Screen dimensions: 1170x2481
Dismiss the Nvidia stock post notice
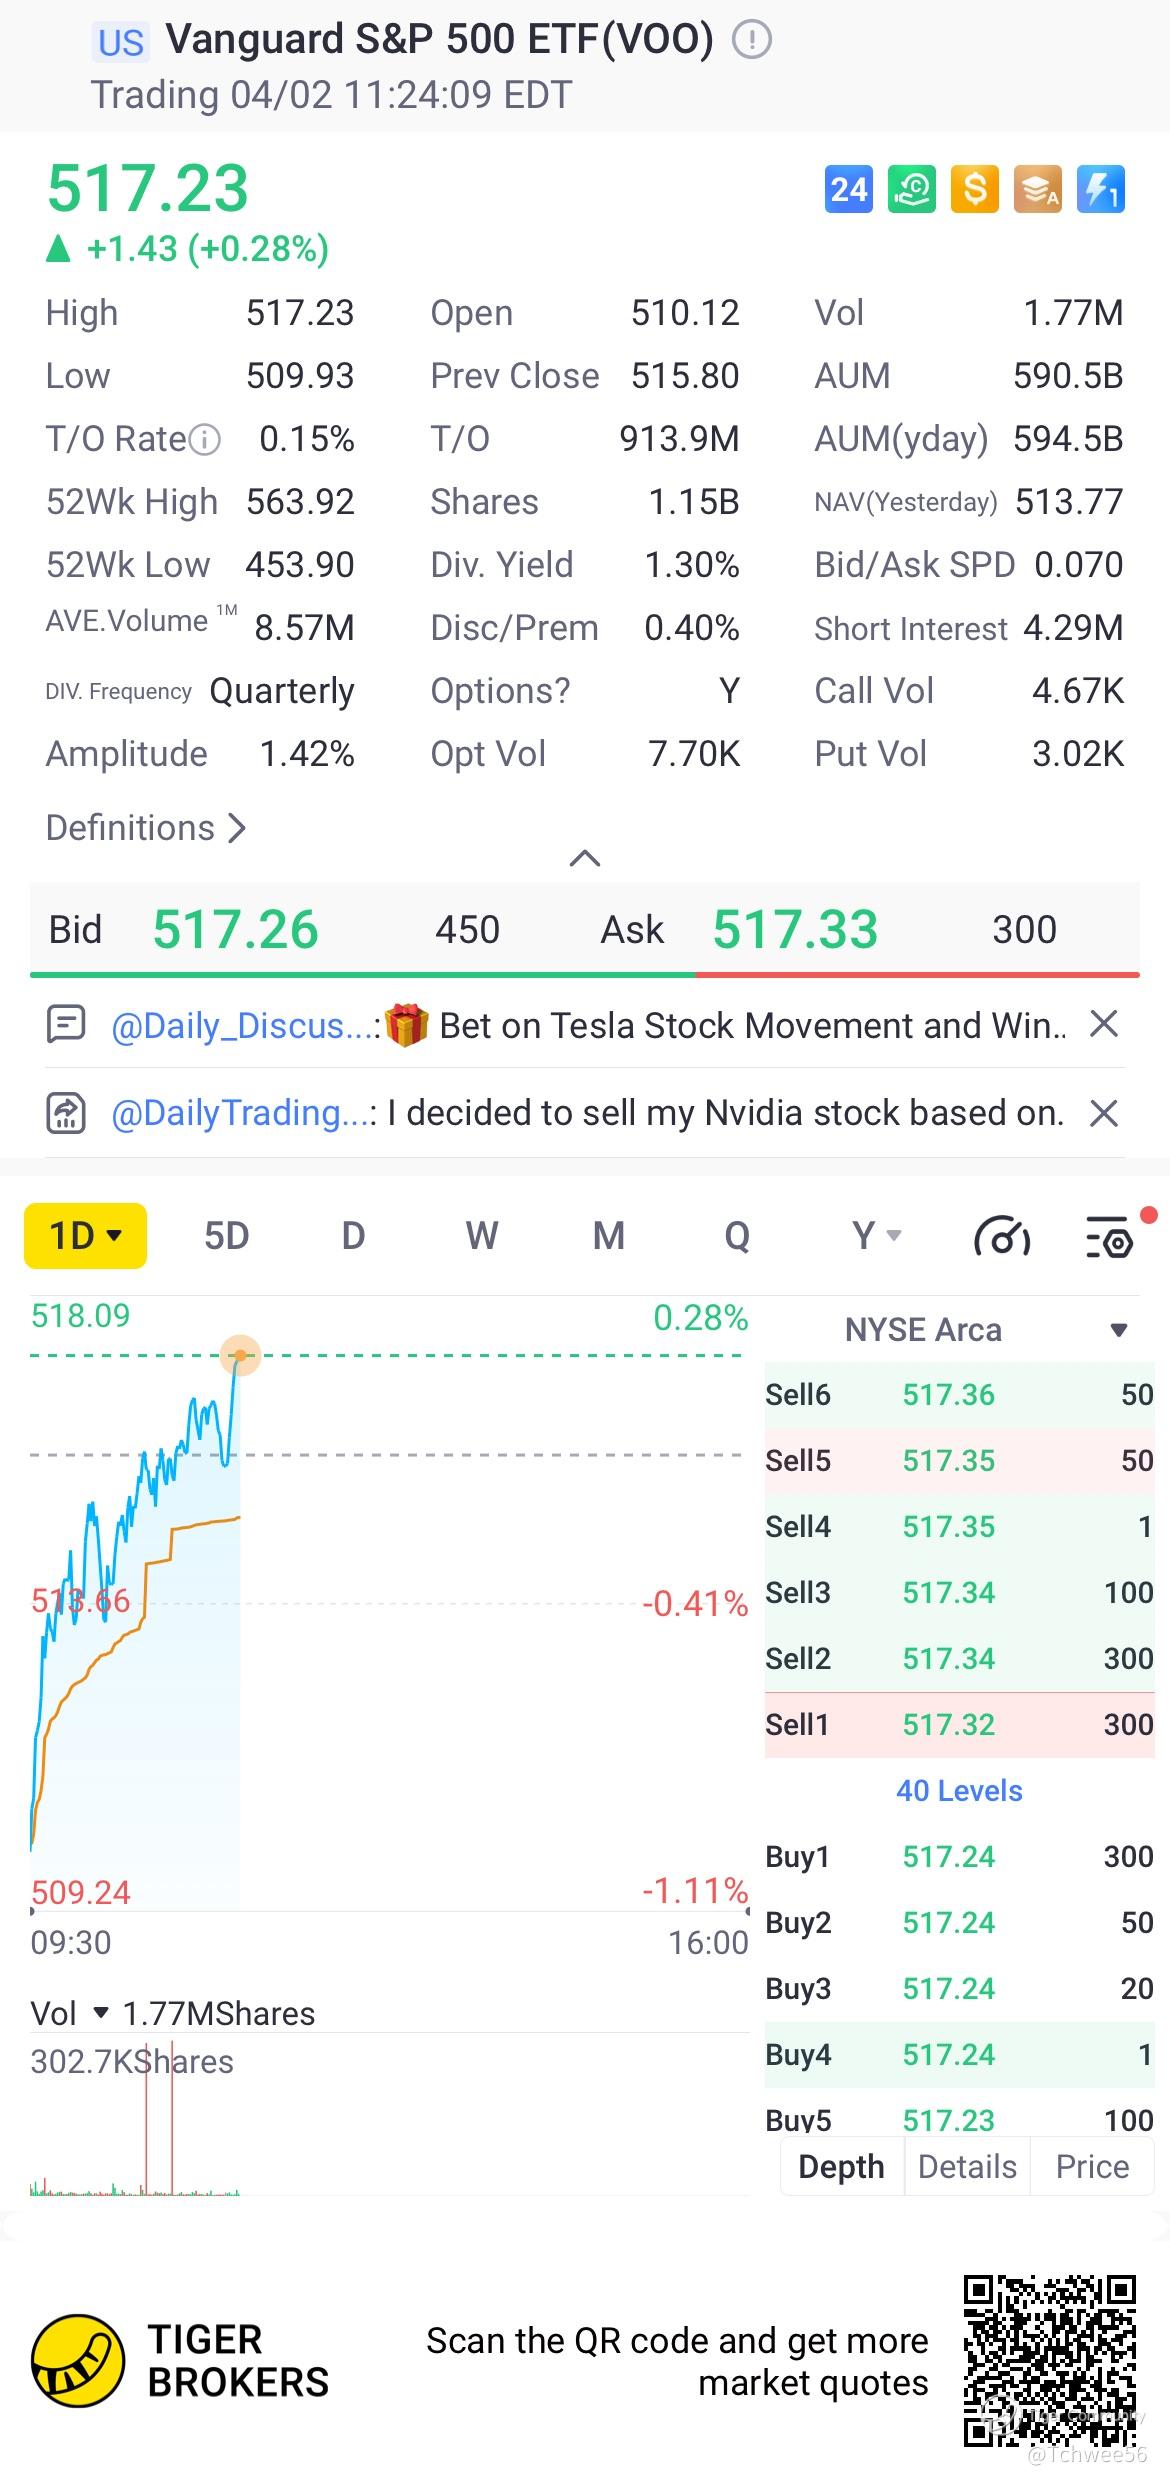1103,1113
